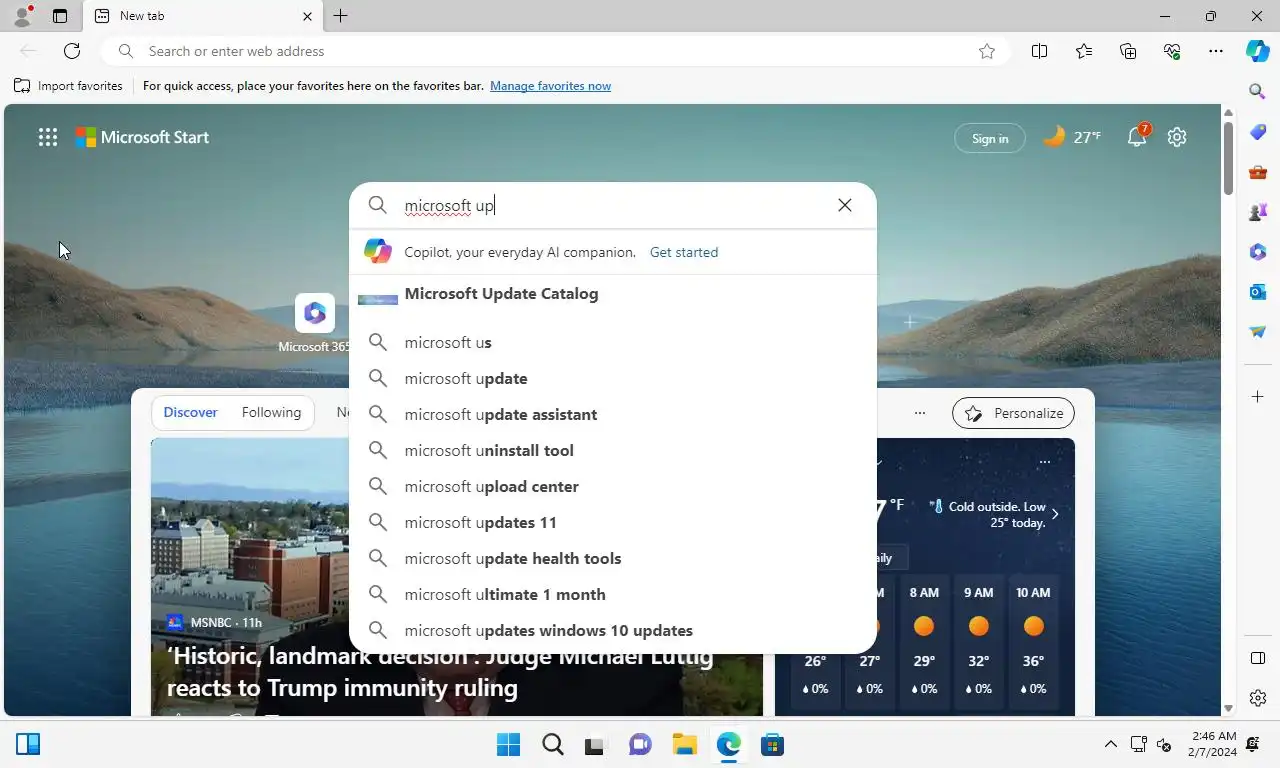Show hidden system tray icons
The height and width of the screenshot is (768, 1280).
1110,744
